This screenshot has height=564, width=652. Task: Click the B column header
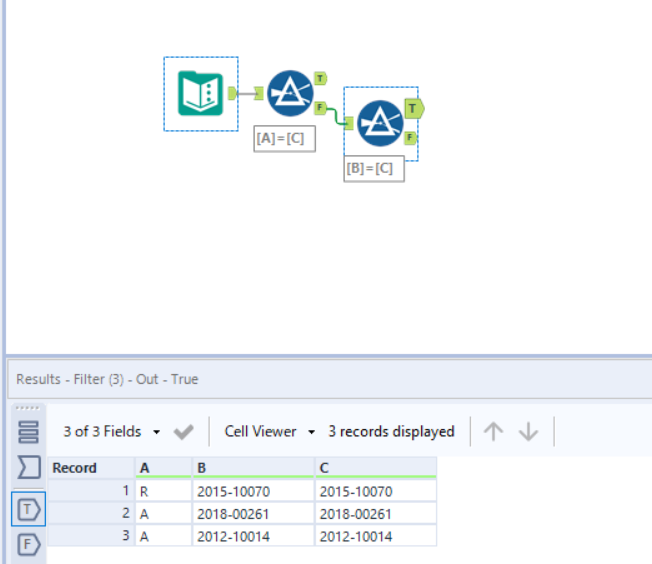253,468
